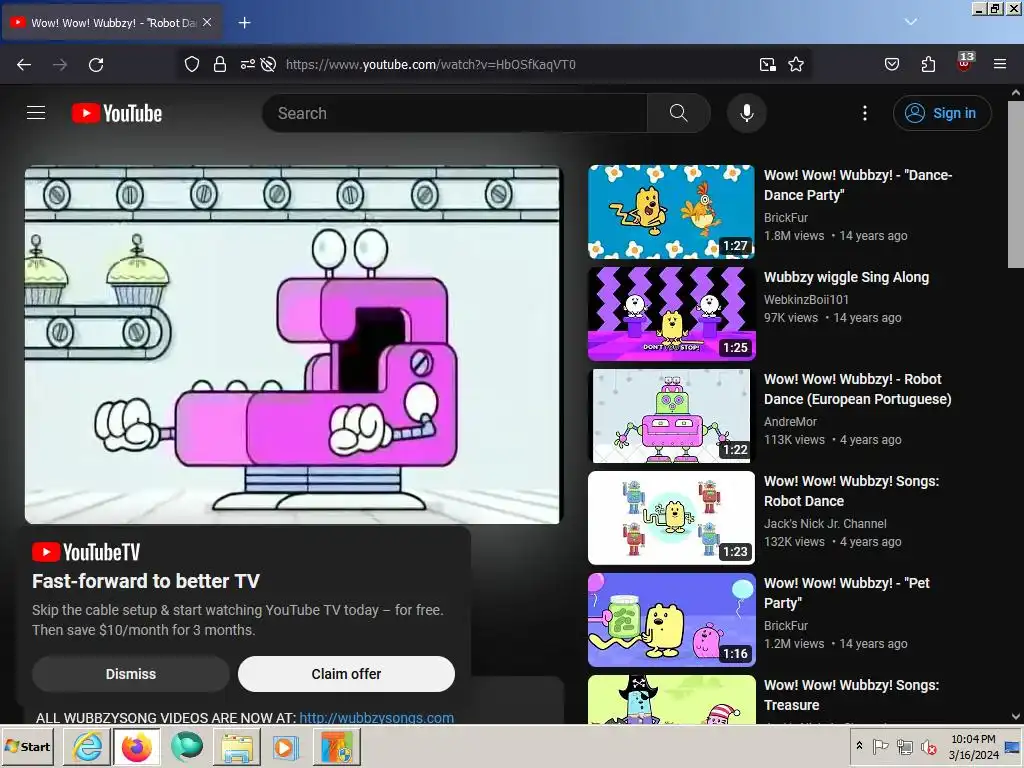Click title Wow! Wow! Wubbzy! Songs: Treasure
Viewport: 1024px width, 768px height.
tap(852, 695)
